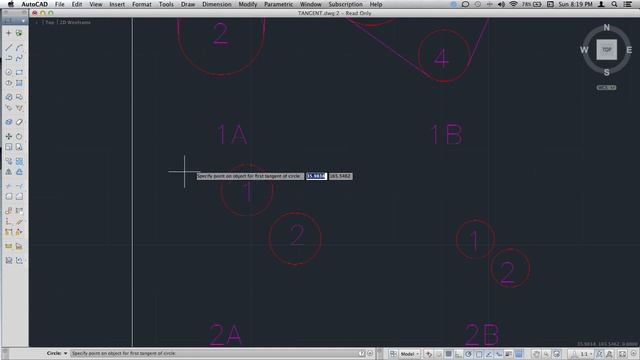Screen dimensions: 640x360
Task: Click N on the ViewCube compass
Action: [607, 27]
